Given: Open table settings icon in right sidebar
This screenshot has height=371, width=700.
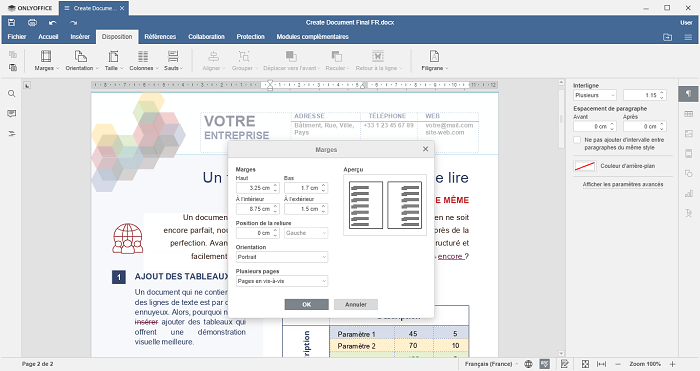Looking at the screenshot, I should tap(688, 114).
